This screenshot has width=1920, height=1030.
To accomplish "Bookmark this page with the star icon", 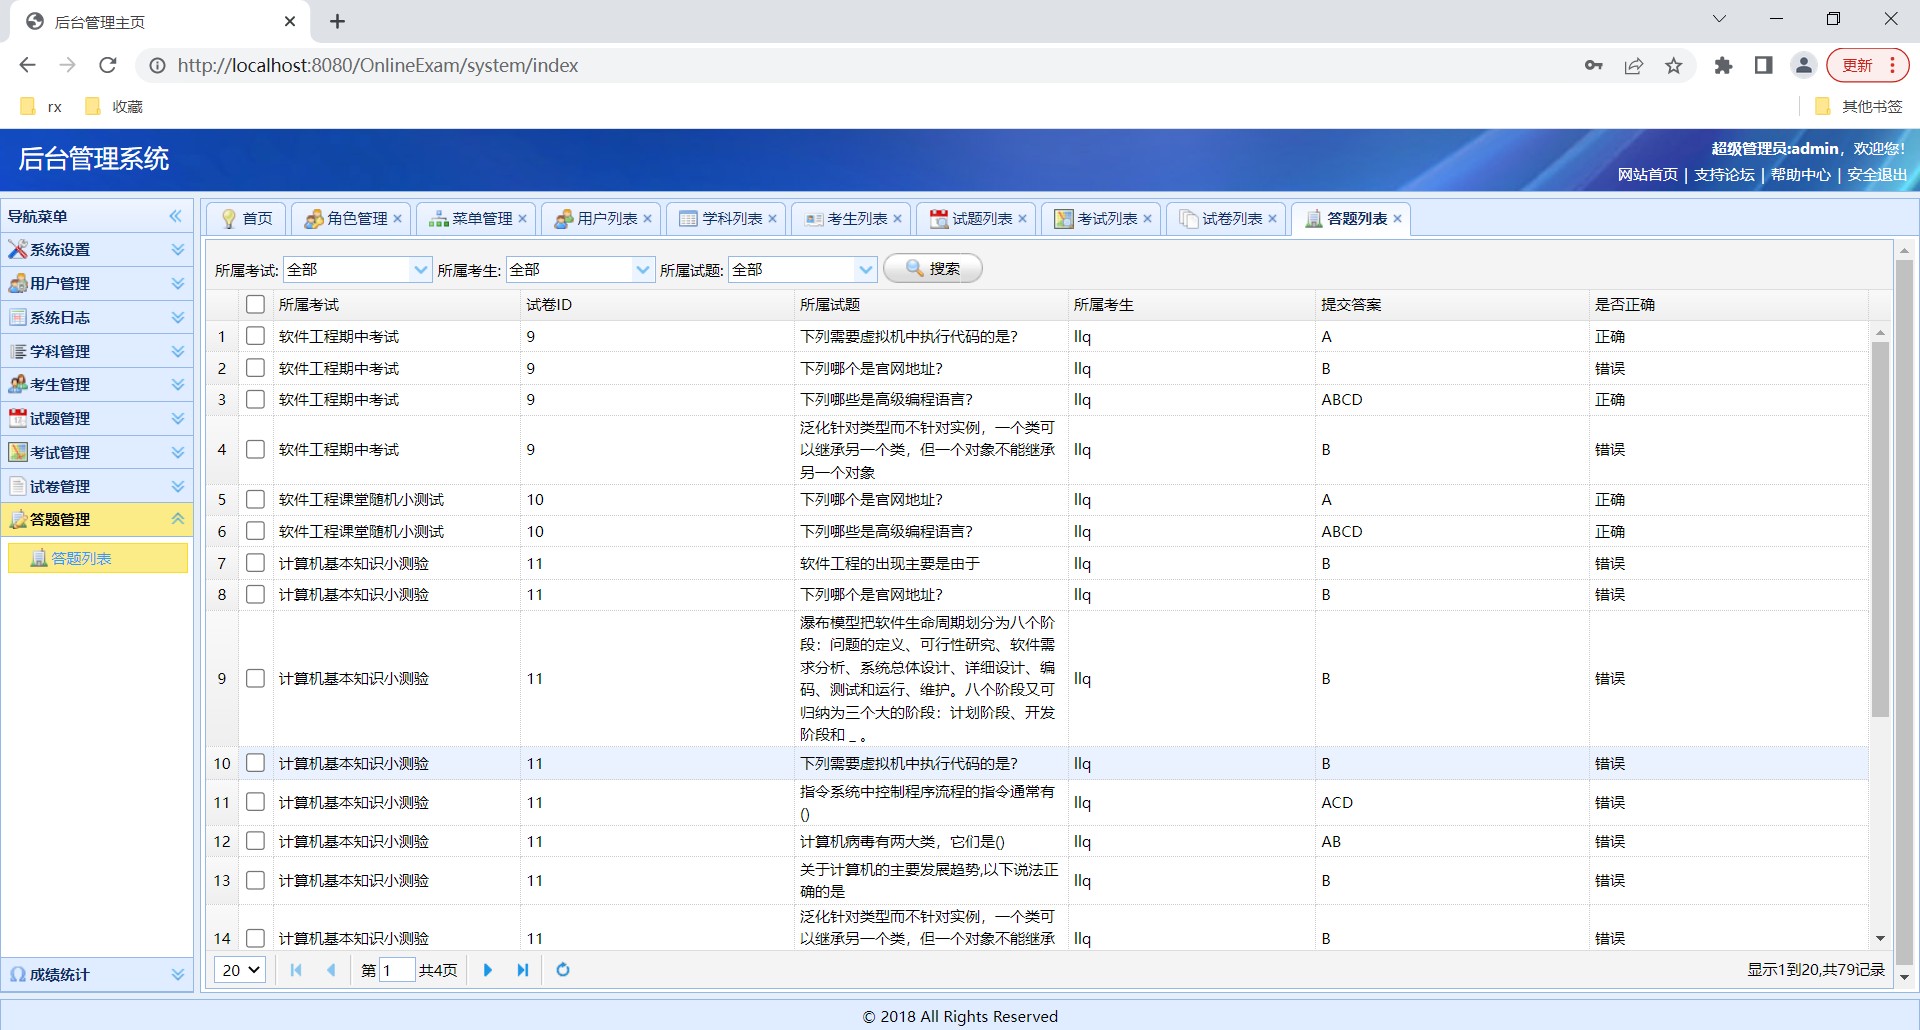I will 1673,66.
